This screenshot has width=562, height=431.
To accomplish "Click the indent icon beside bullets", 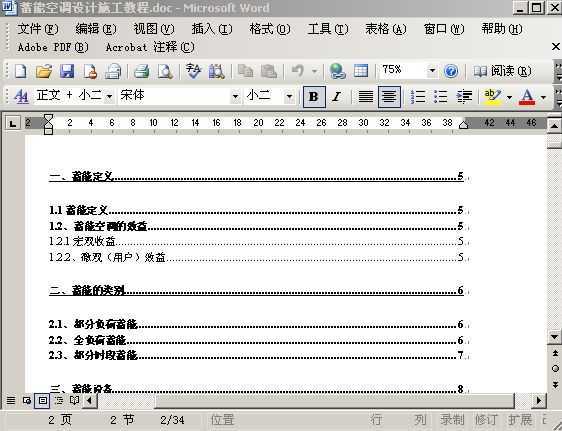I will (x=464, y=96).
